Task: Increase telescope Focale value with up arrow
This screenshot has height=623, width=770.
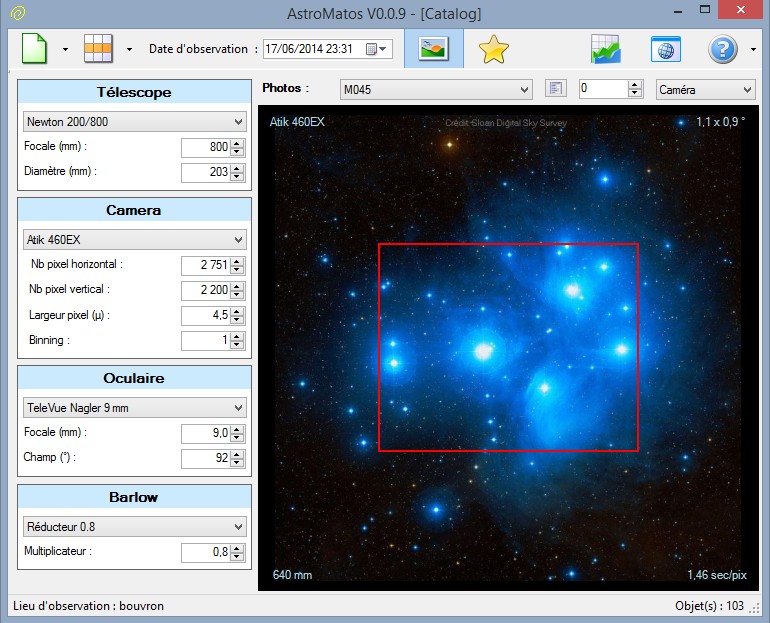Action: 237,143
